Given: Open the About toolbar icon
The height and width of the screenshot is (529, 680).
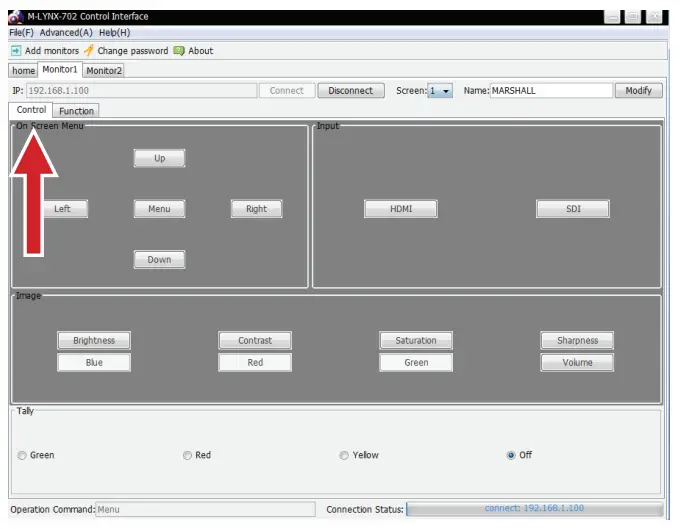Looking at the screenshot, I should [x=179, y=51].
